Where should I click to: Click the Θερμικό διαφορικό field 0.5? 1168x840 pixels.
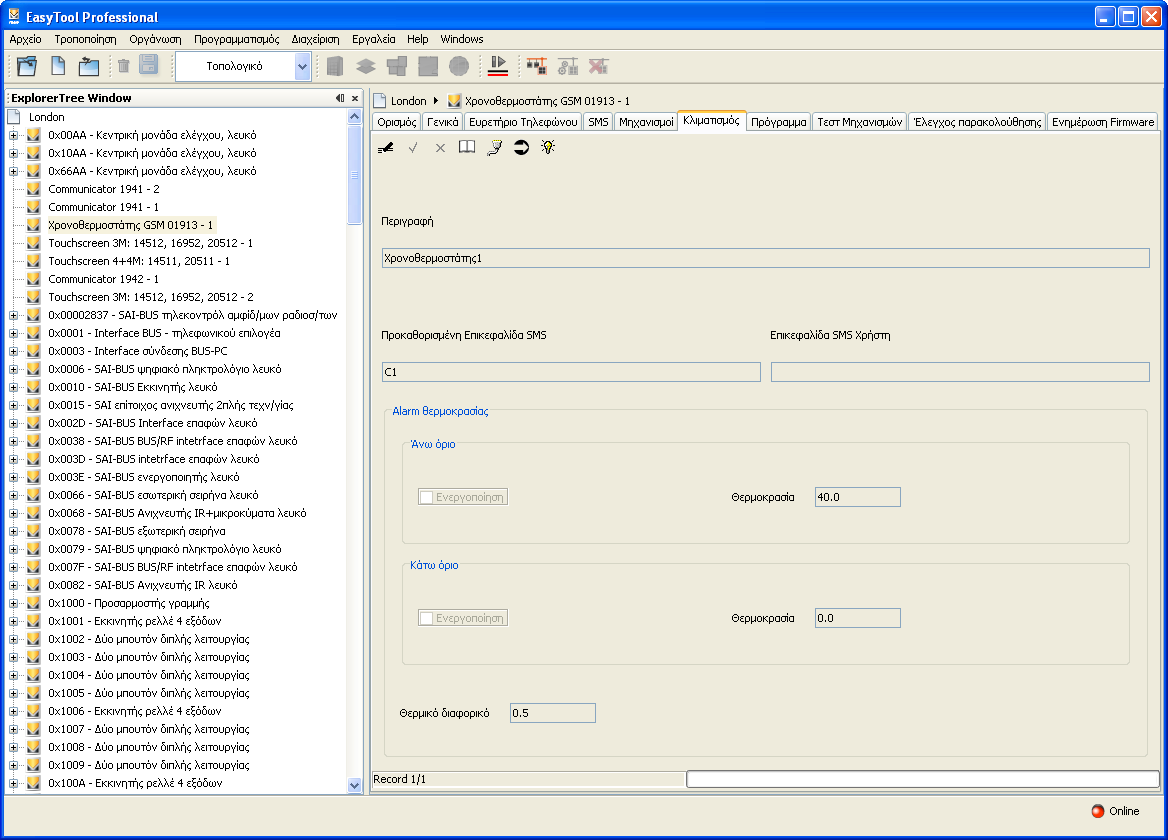pos(552,713)
